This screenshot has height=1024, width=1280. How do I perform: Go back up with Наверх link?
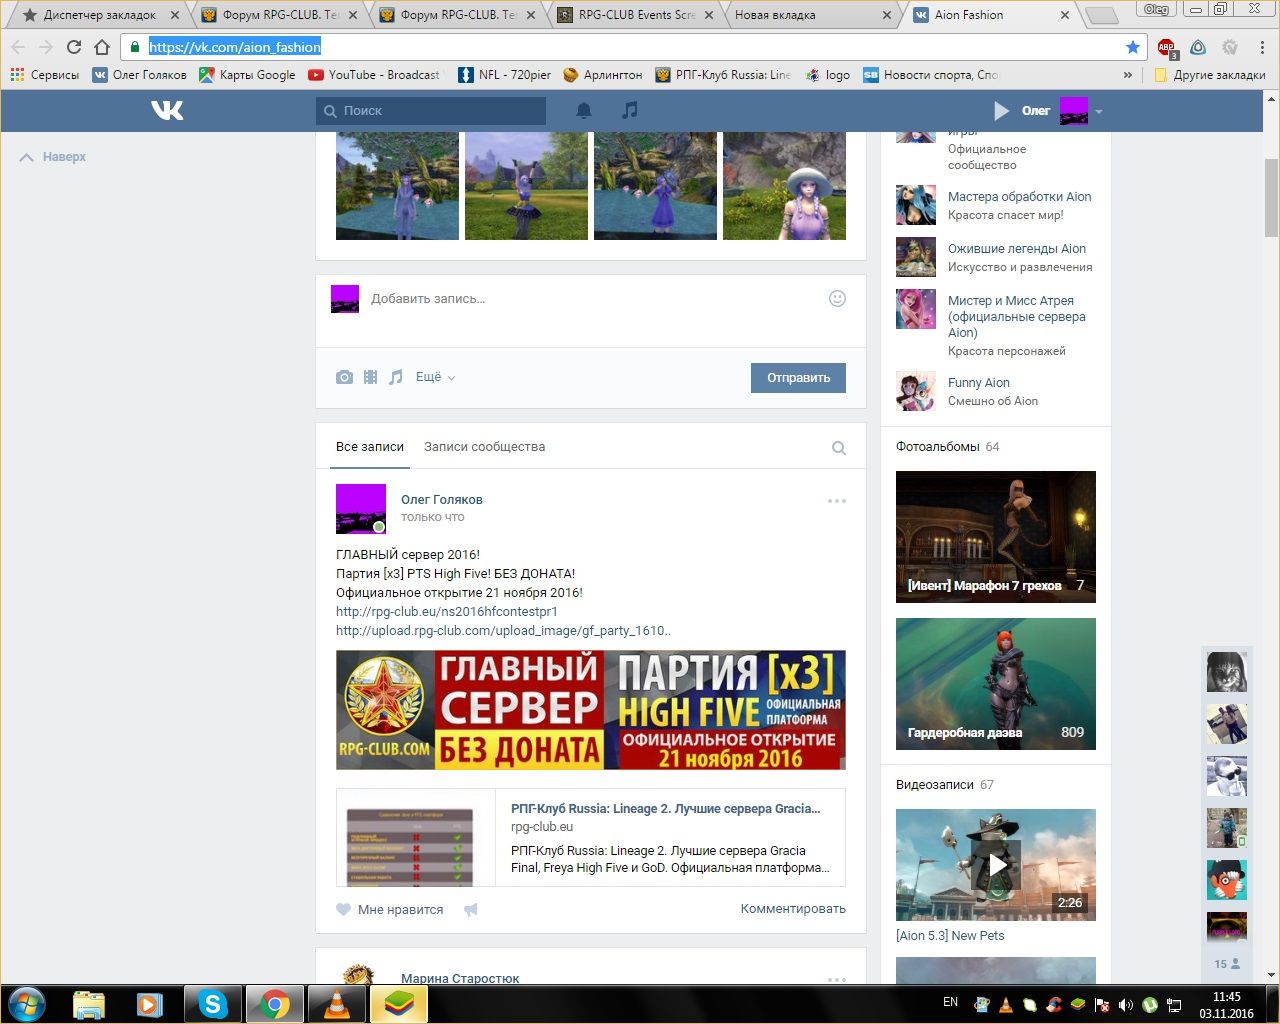tap(54, 157)
